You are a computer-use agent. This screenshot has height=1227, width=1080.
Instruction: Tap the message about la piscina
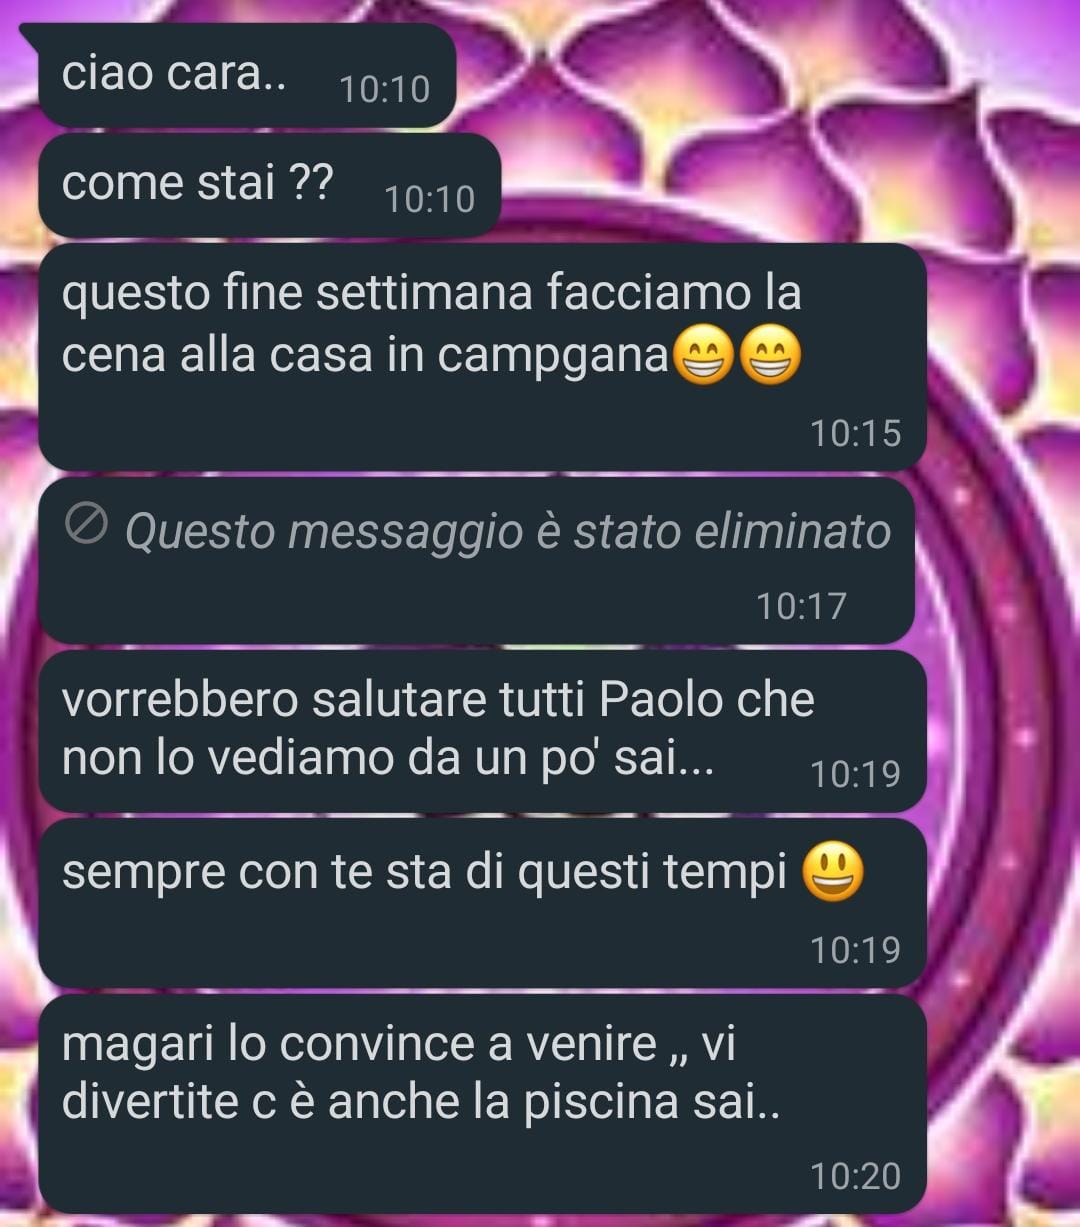click(x=482, y=1104)
